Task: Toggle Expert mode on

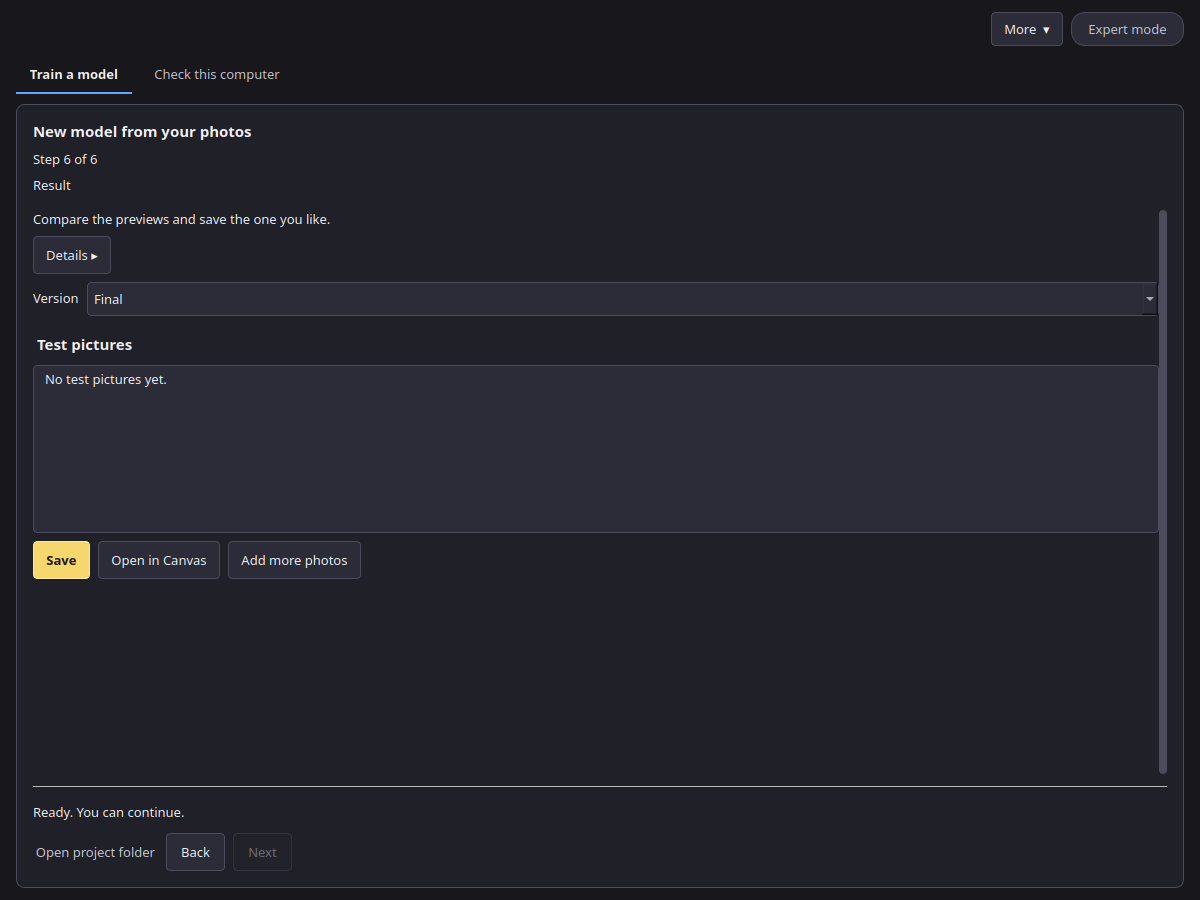Action: coord(1127,29)
